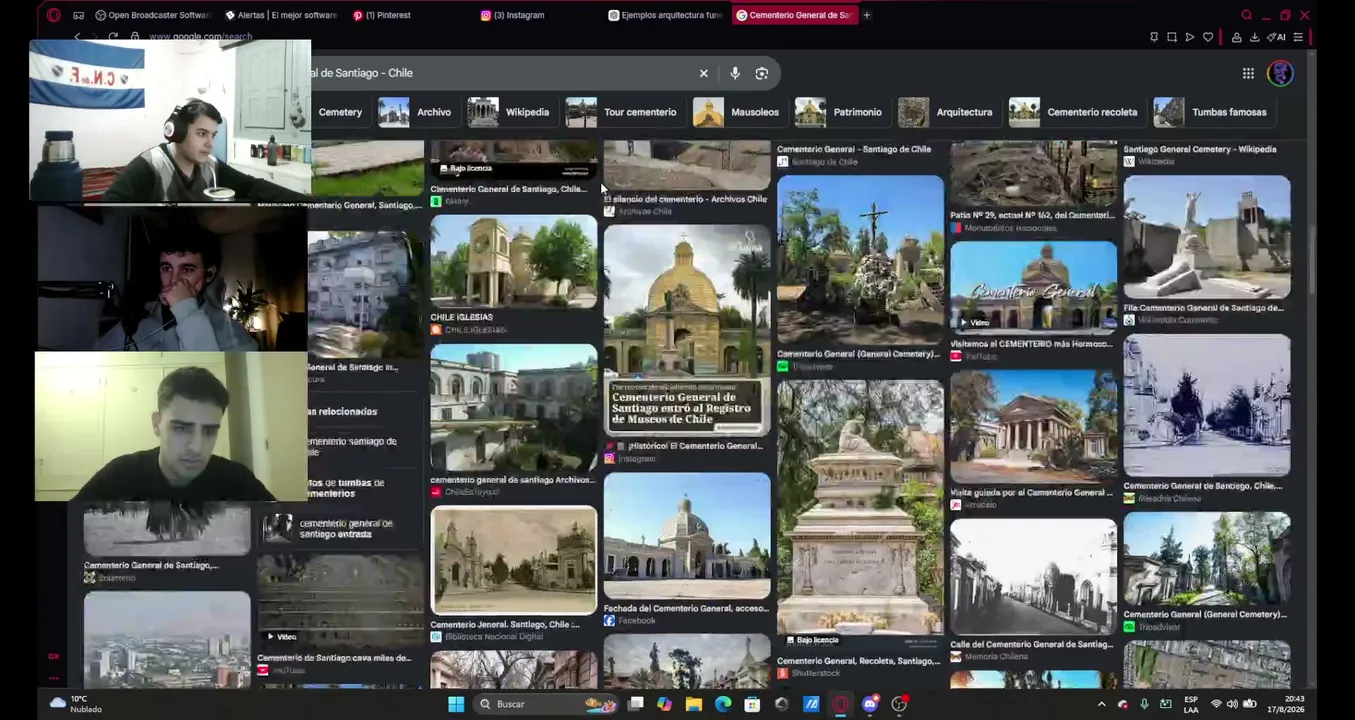Open the Santiago General Cemetery - Wikipedia link
This screenshot has width=1355, height=720.
click(x=1200, y=149)
